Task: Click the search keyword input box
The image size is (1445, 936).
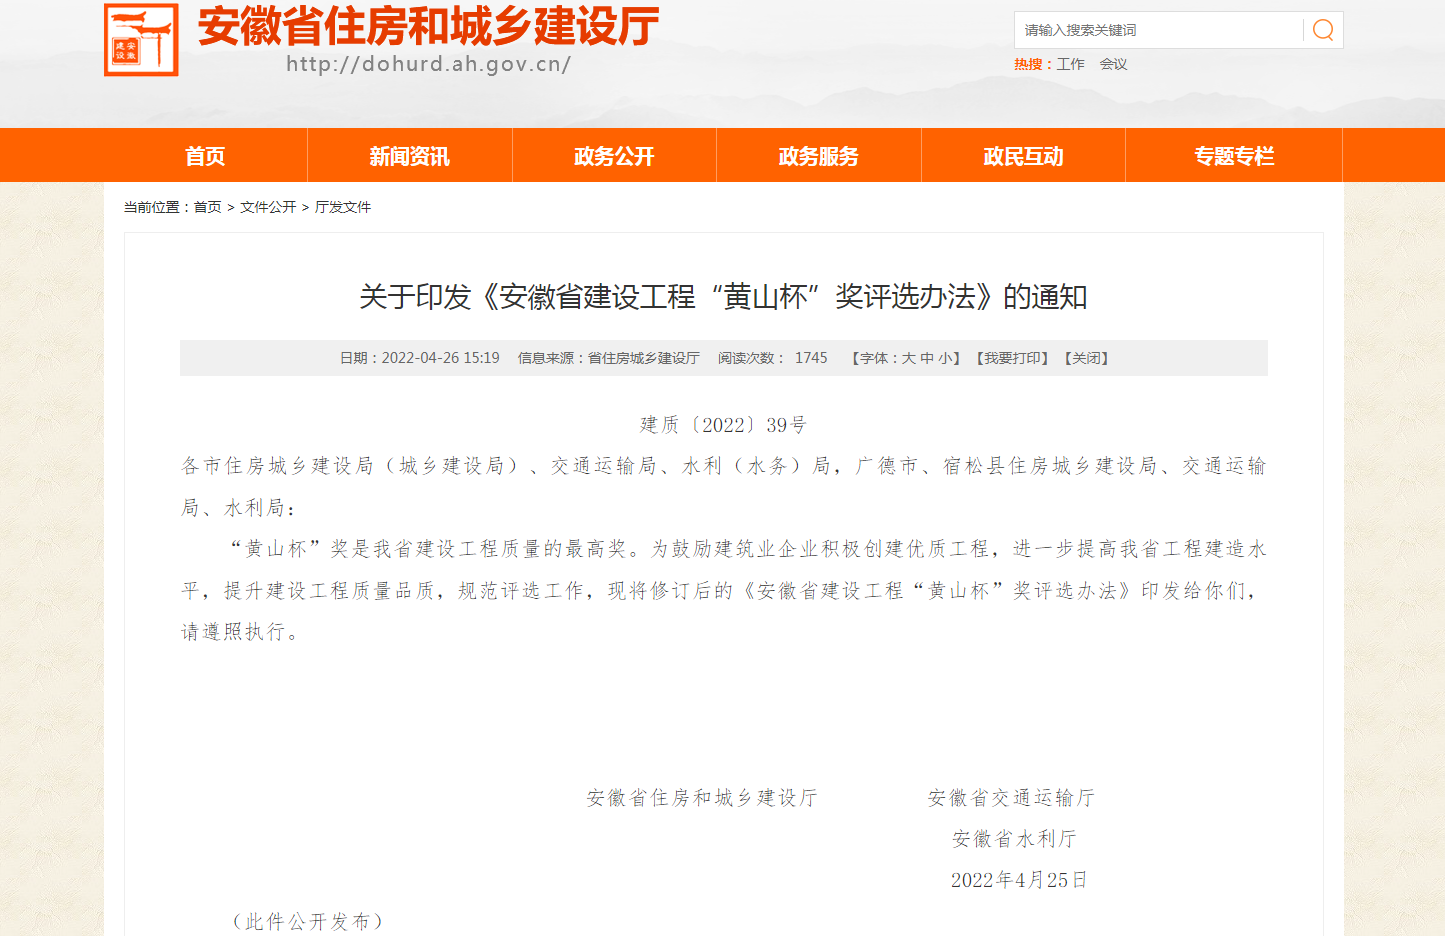Action: (1150, 30)
